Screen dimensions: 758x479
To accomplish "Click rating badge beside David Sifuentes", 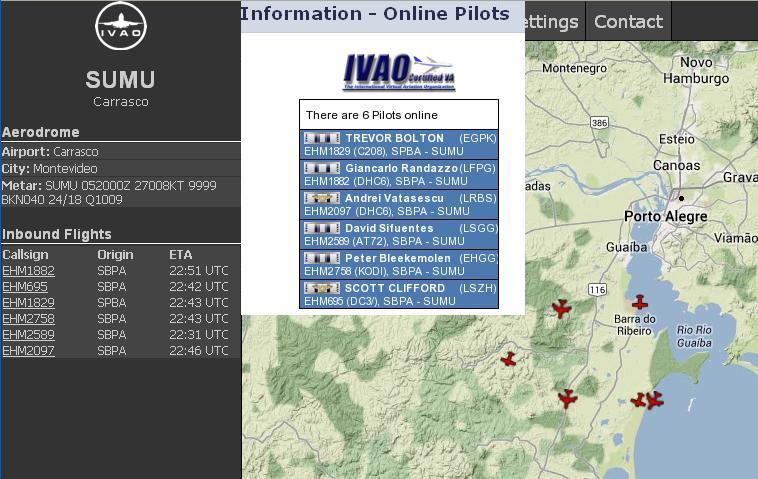I will pos(322,228).
